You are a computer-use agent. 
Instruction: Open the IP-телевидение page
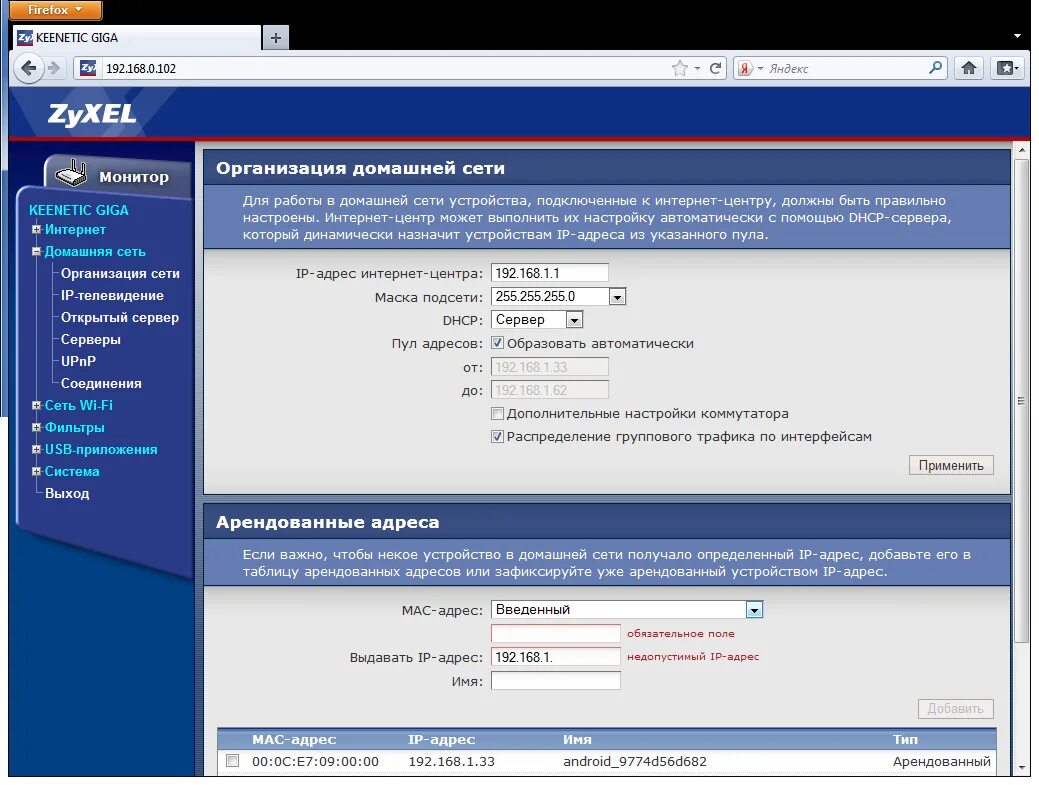tap(112, 295)
